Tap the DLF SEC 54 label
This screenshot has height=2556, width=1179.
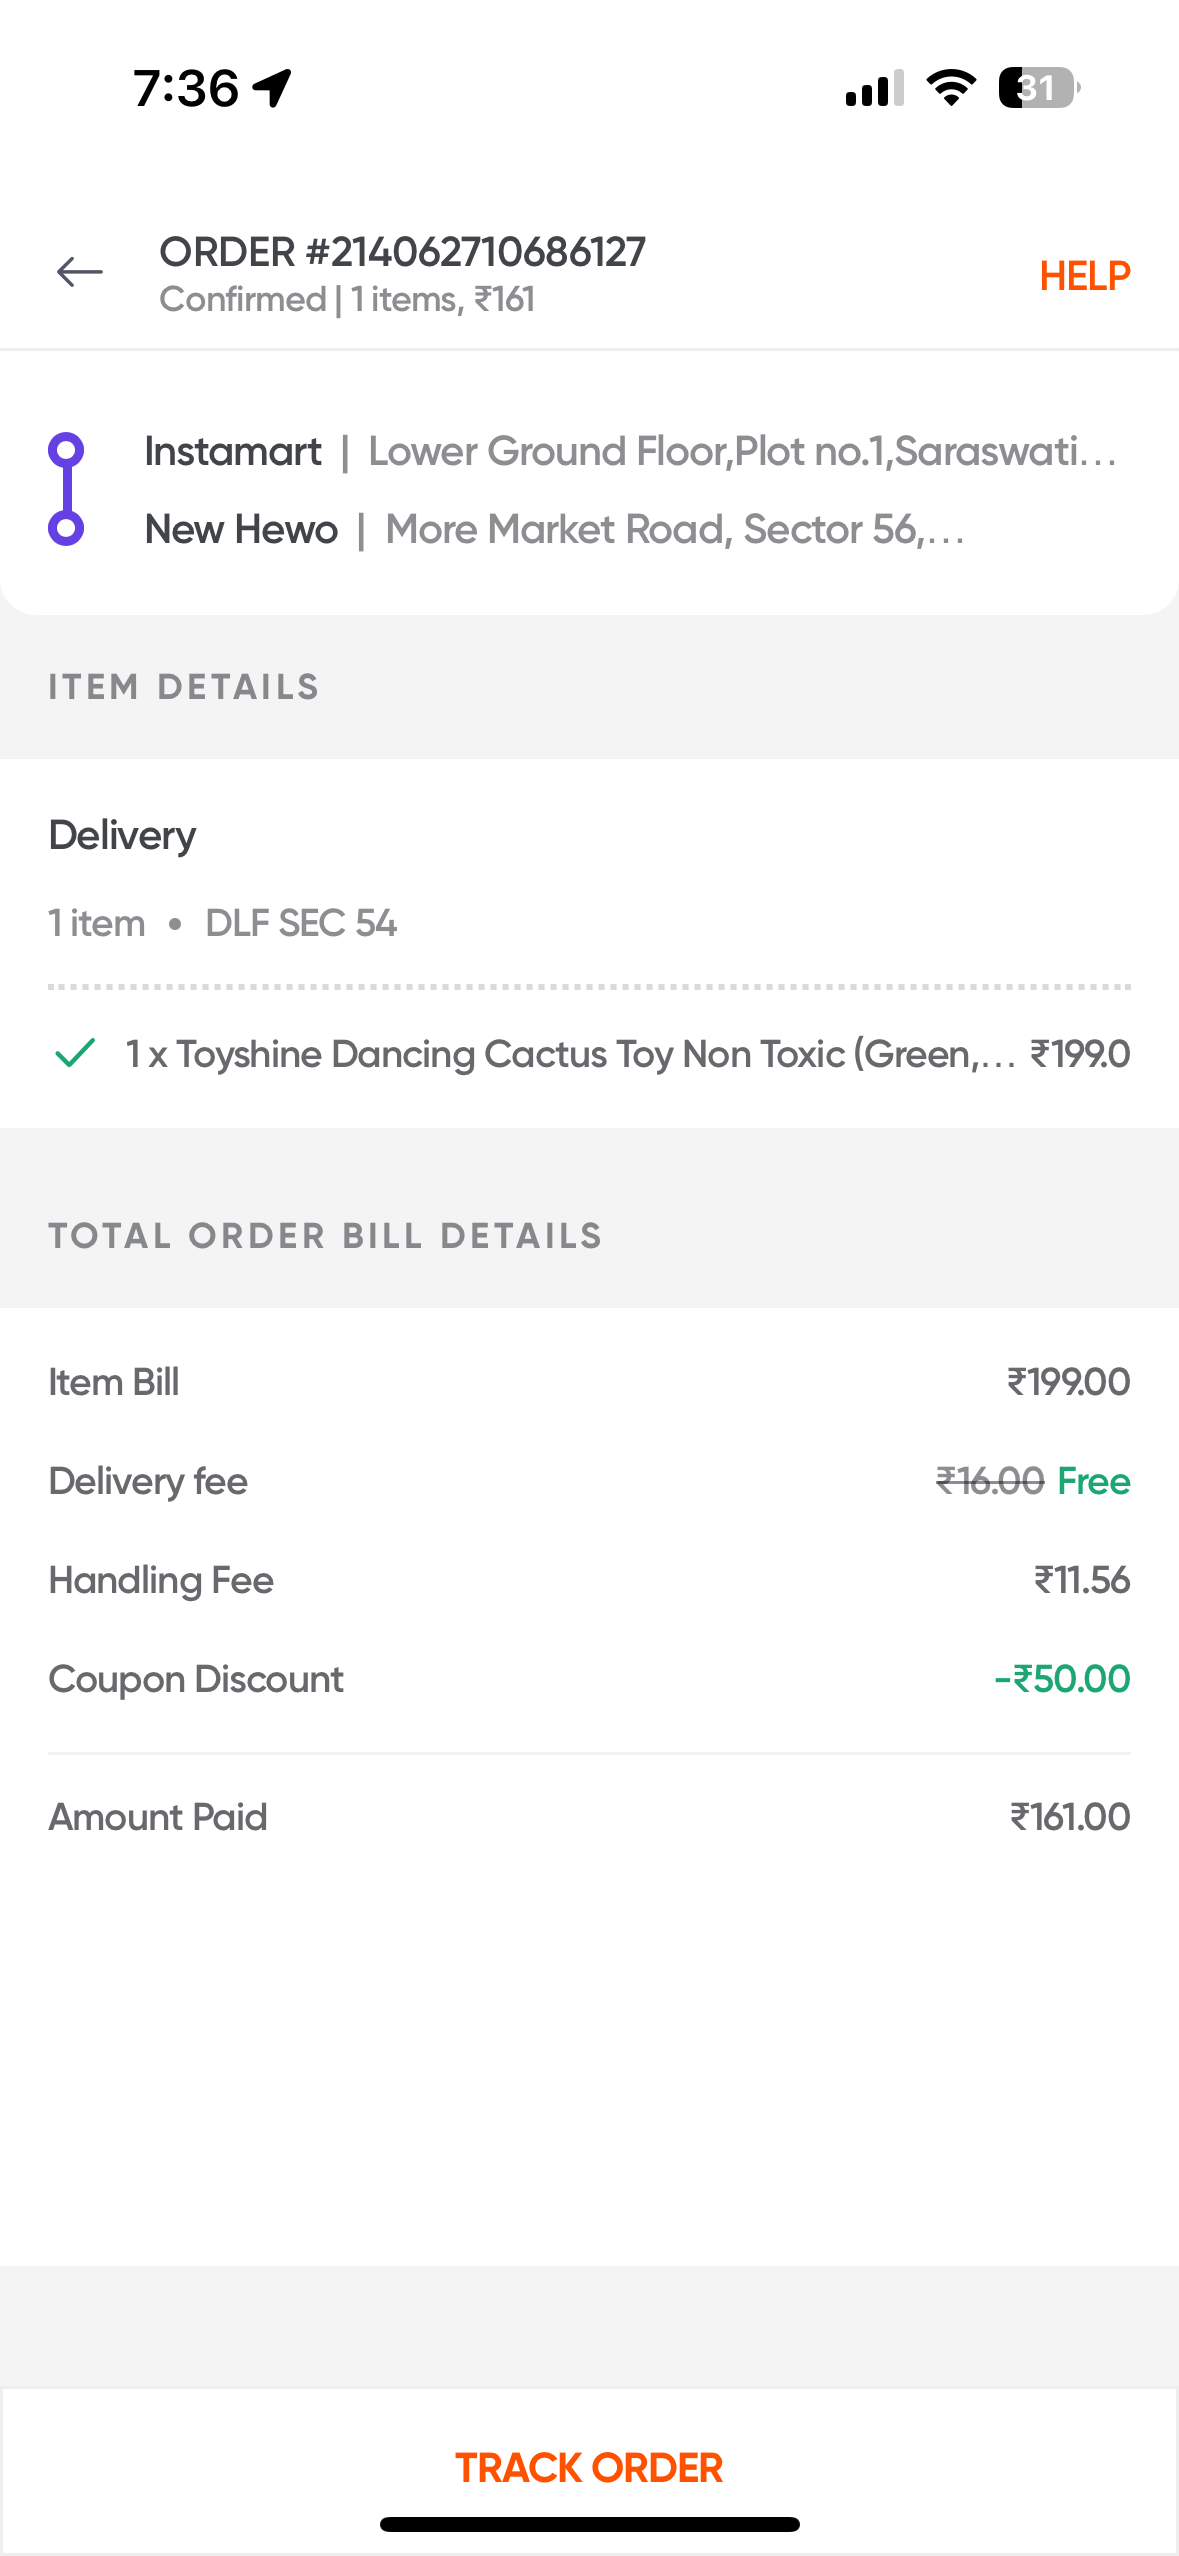click(x=301, y=923)
